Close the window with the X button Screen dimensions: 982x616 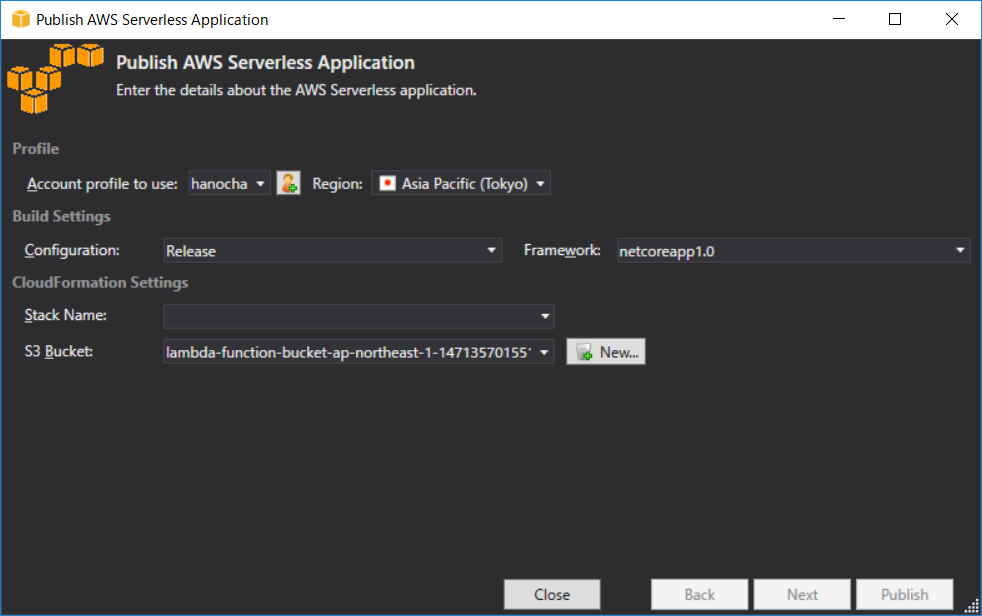point(952,19)
